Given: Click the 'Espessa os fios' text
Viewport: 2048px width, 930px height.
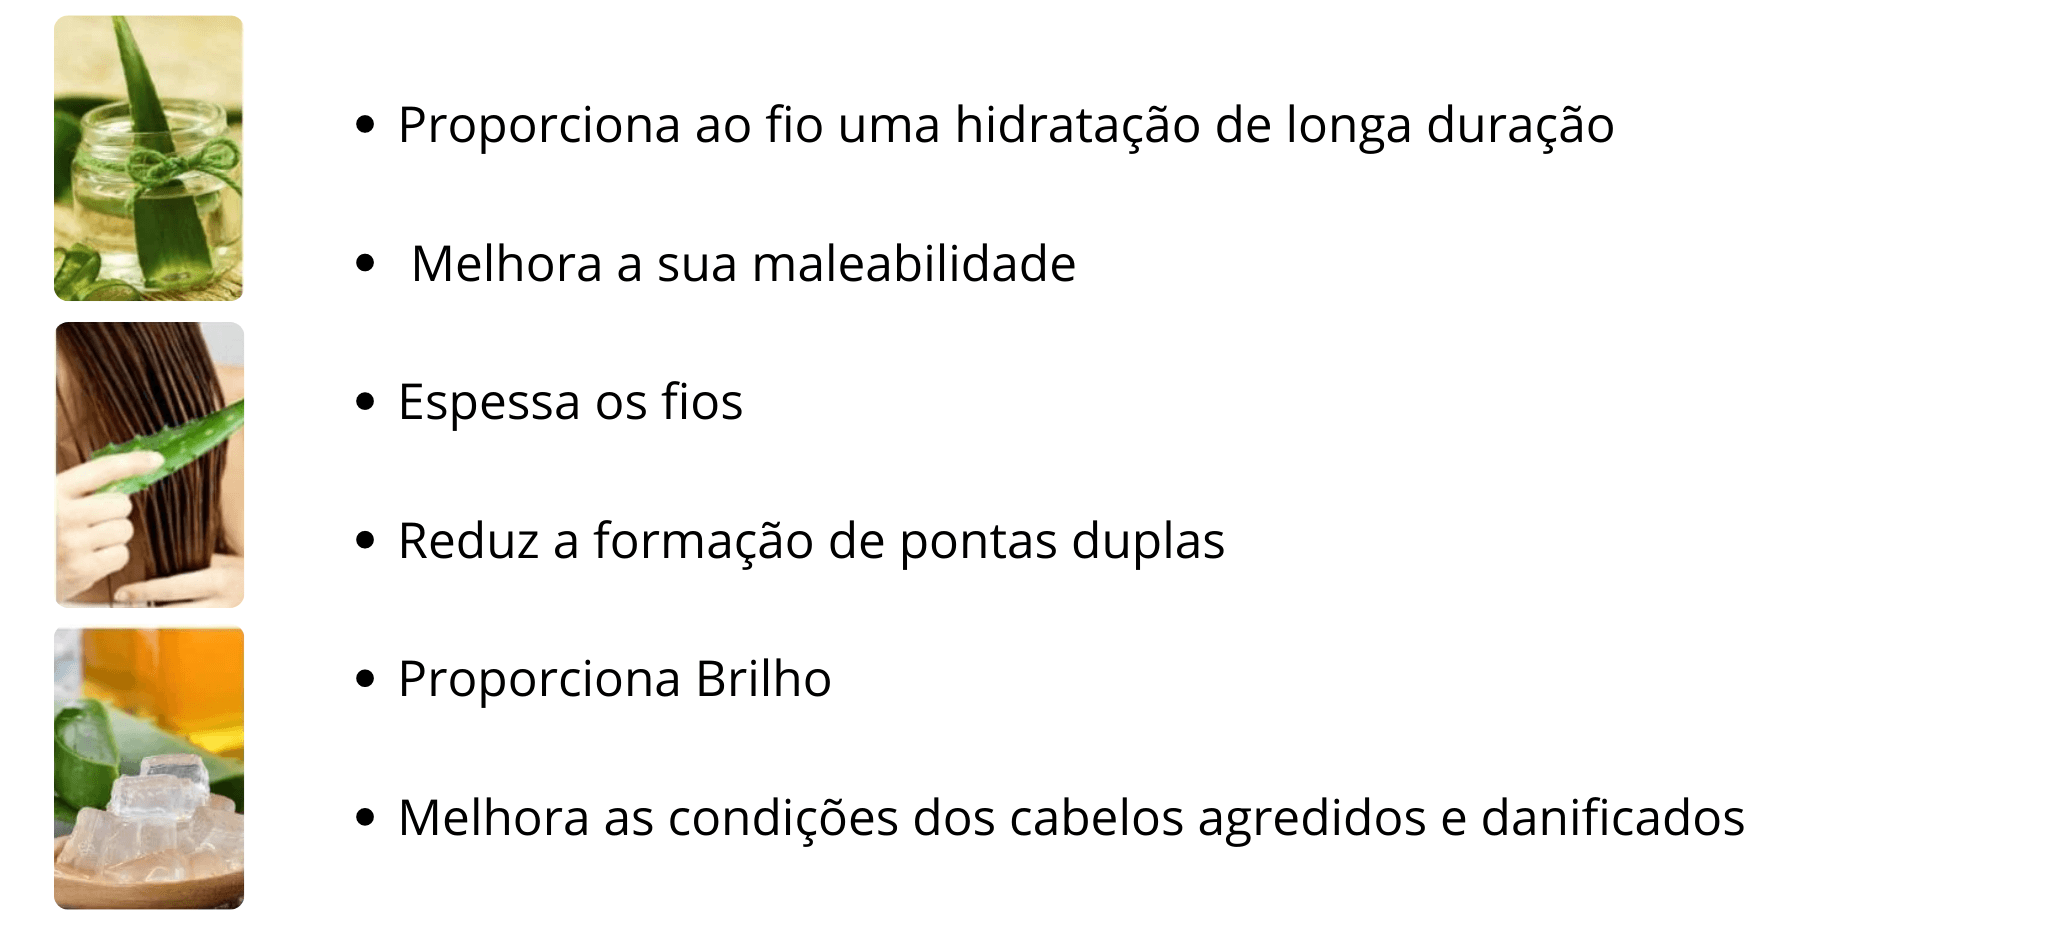Looking at the screenshot, I should click(x=570, y=402).
